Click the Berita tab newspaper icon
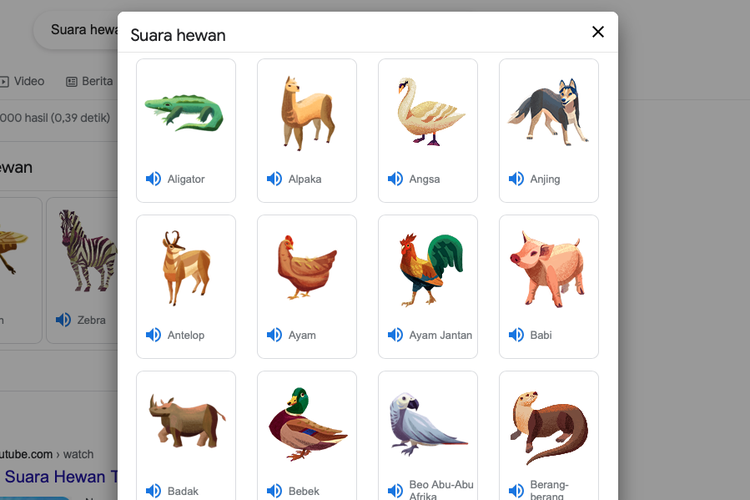Viewport: 750px width, 500px height. point(71,82)
